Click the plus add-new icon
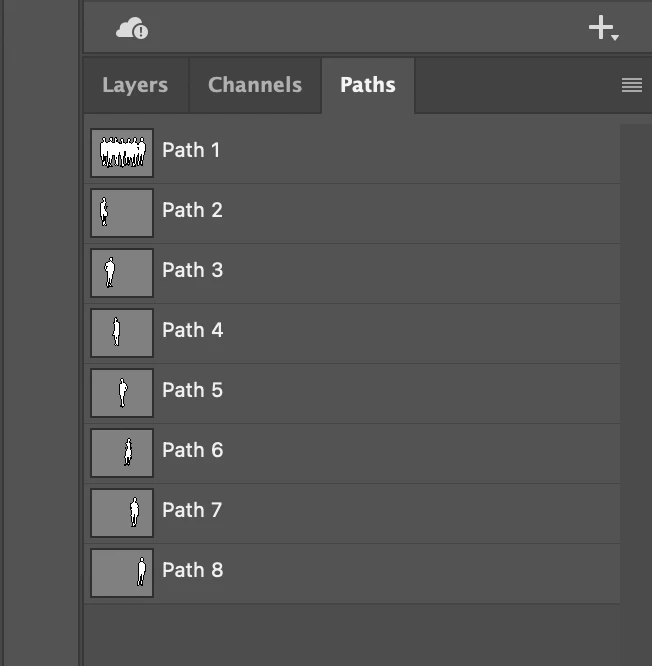Viewport: 652px width, 666px height. click(x=600, y=28)
